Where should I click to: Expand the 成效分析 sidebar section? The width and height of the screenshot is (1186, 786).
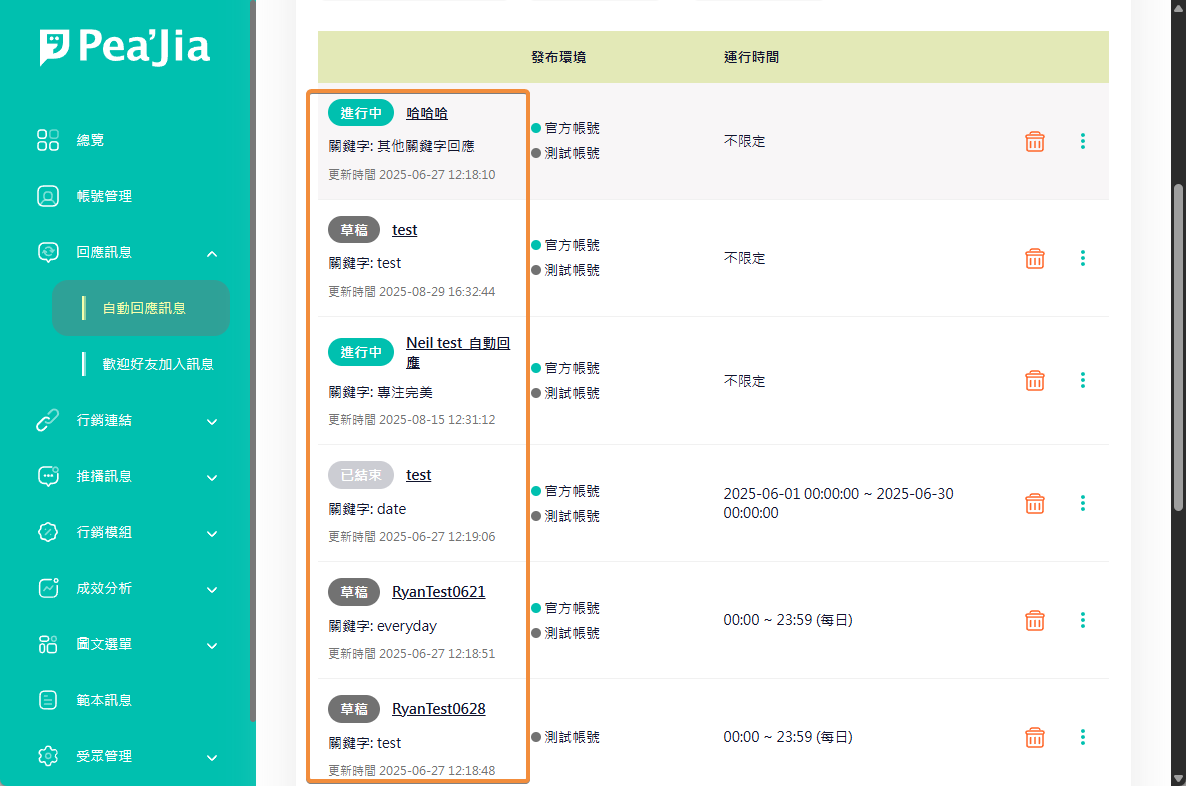(x=212, y=590)
